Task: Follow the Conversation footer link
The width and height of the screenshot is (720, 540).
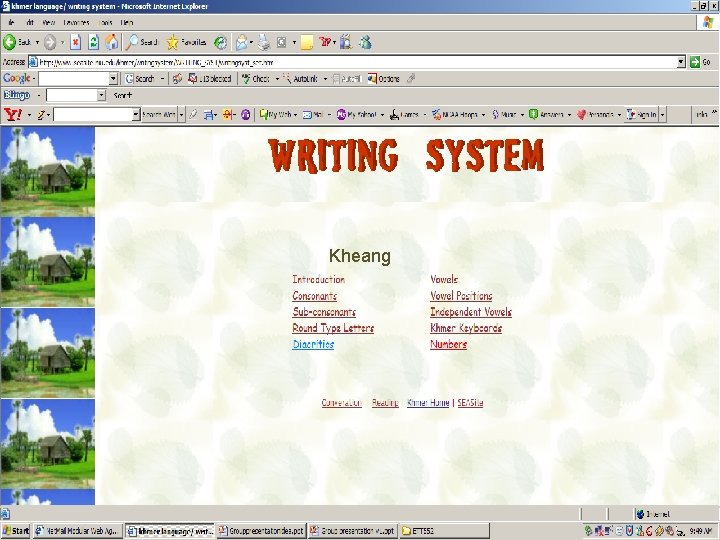Action: click(342, 403)
